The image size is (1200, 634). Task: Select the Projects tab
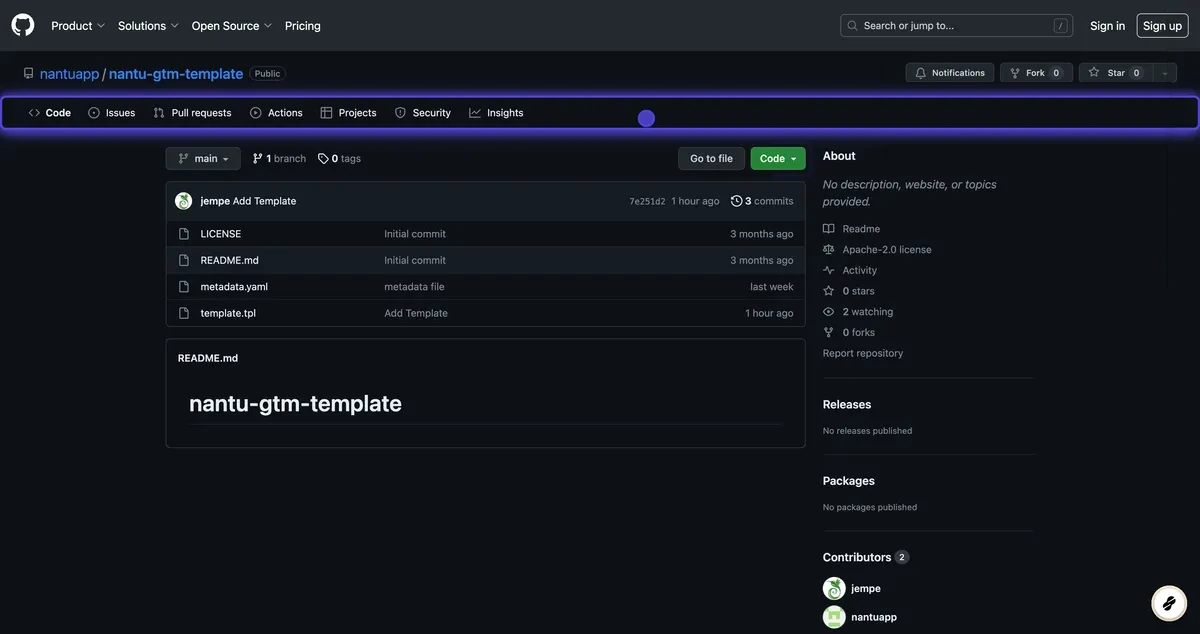point(348,113)
